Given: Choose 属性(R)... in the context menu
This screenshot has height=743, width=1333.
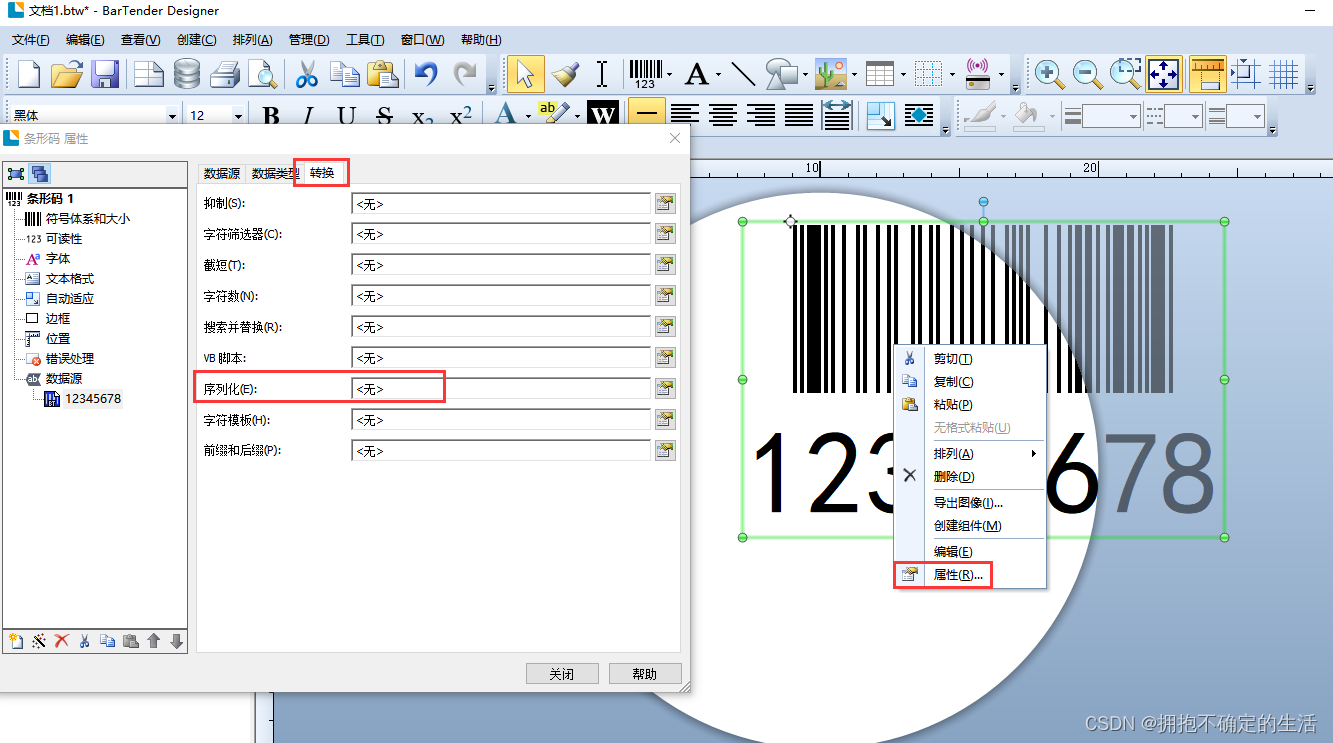Looking at the screenshot, I should pos(958,575).
